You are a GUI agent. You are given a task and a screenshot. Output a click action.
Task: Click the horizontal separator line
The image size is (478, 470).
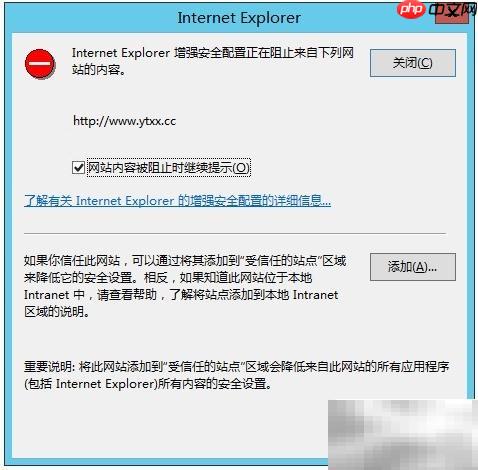[x=235, y=233]
